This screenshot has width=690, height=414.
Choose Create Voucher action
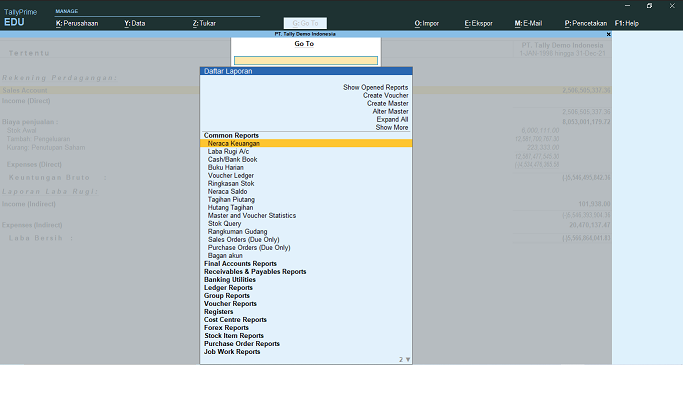[385, 95]
